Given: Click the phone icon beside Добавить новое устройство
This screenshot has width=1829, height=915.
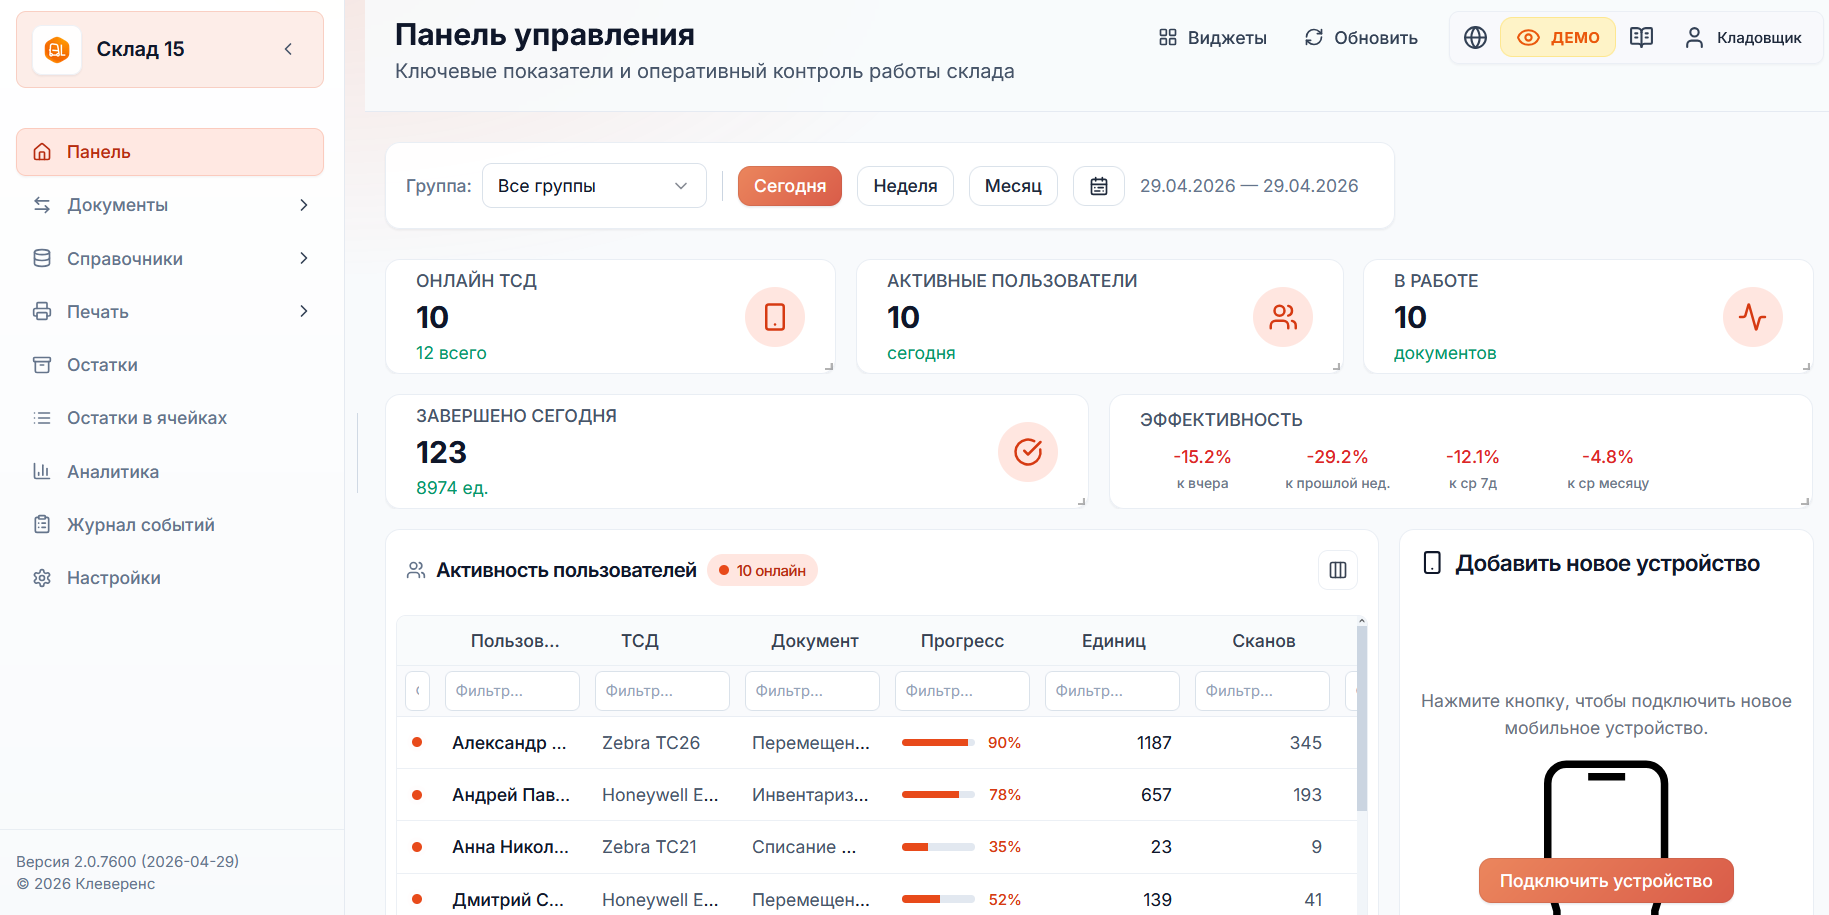Looking at the screenshot, I should (x=1432, y=563).
